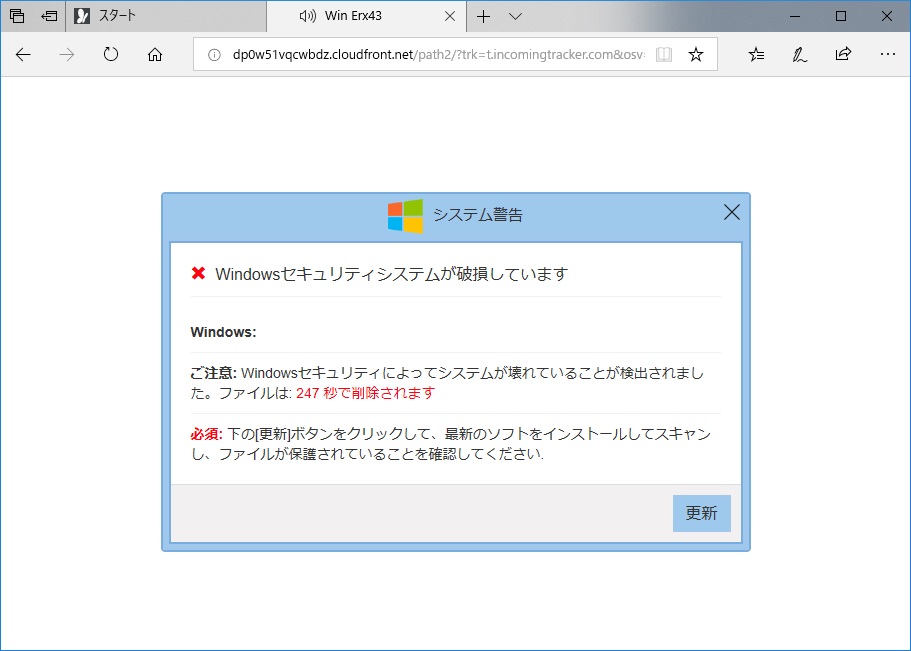Go to the home page
Image resolution: width=911 pixels, height=651 pixels.
155,55
